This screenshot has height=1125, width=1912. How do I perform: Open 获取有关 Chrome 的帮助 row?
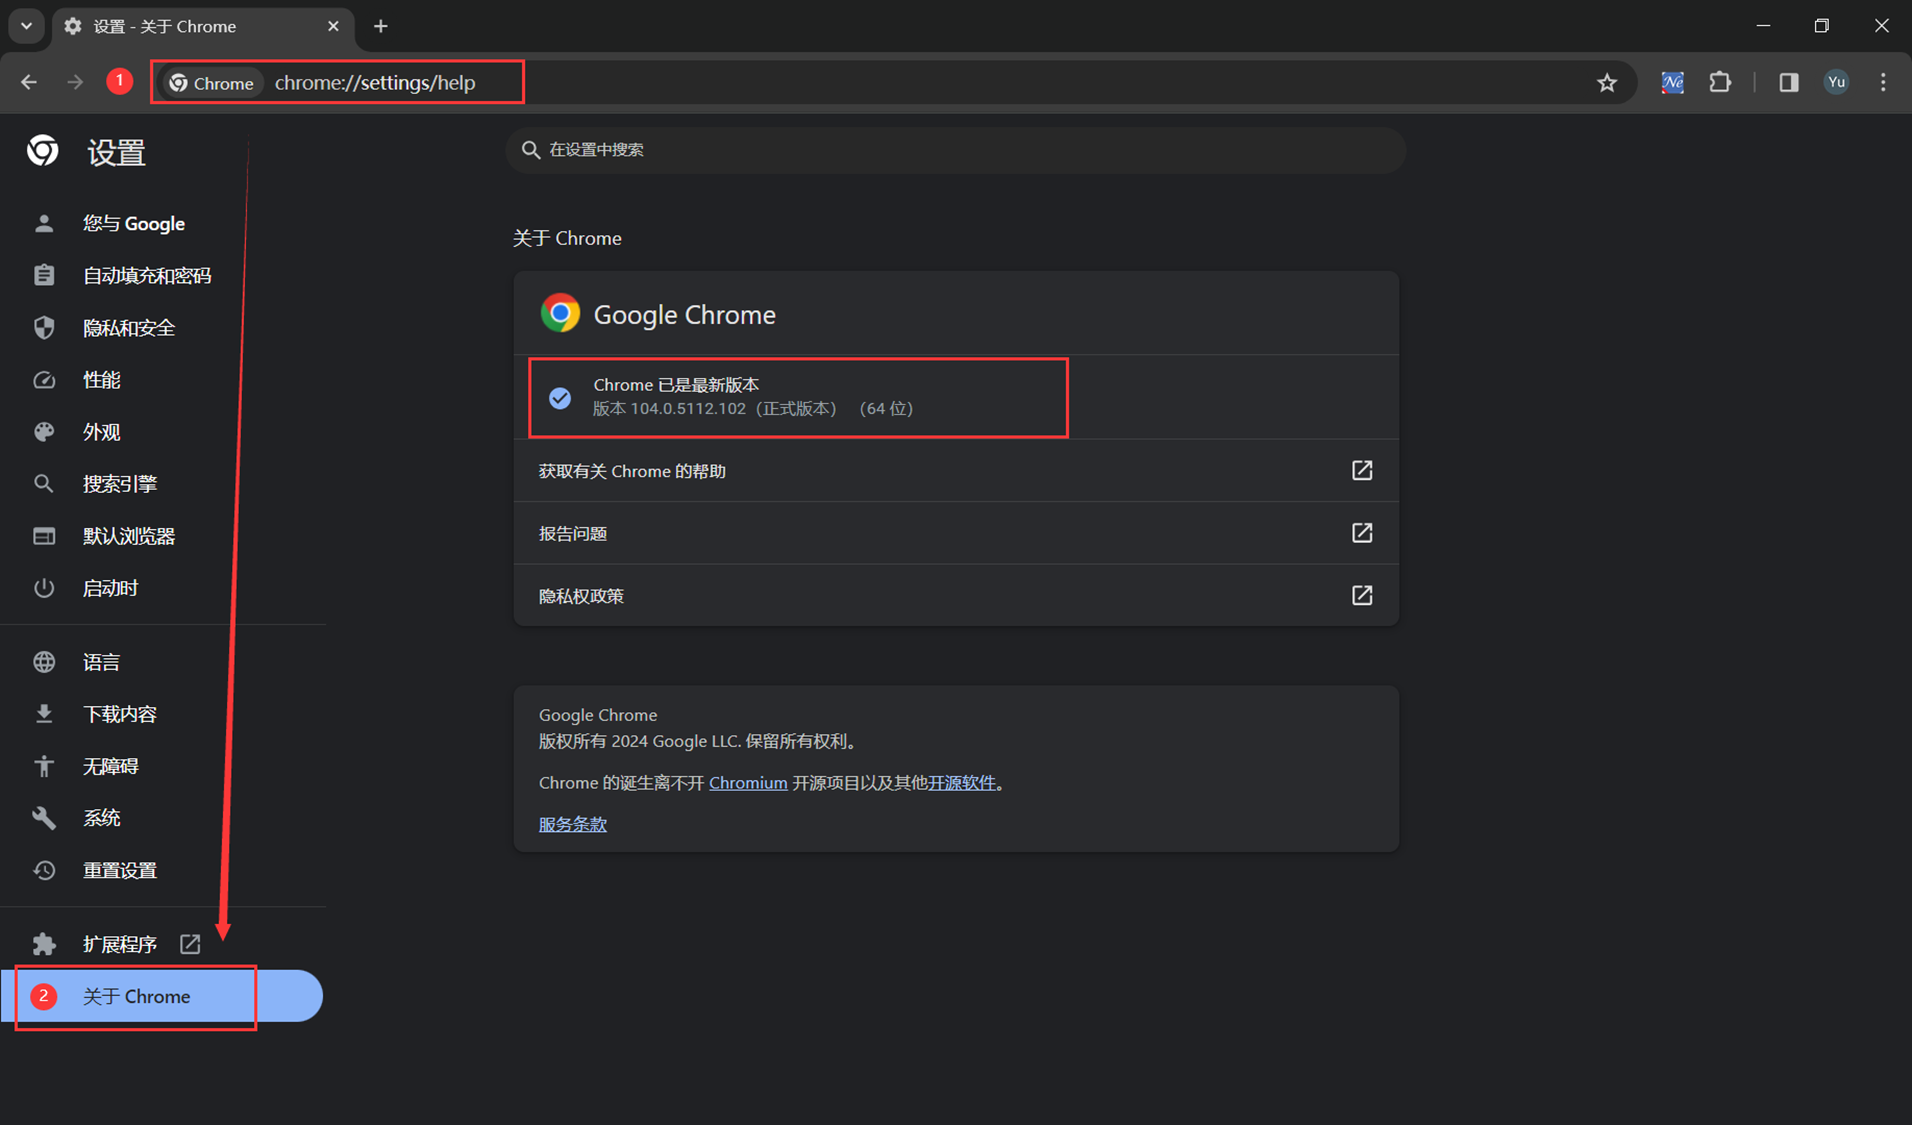coord(956,470)
